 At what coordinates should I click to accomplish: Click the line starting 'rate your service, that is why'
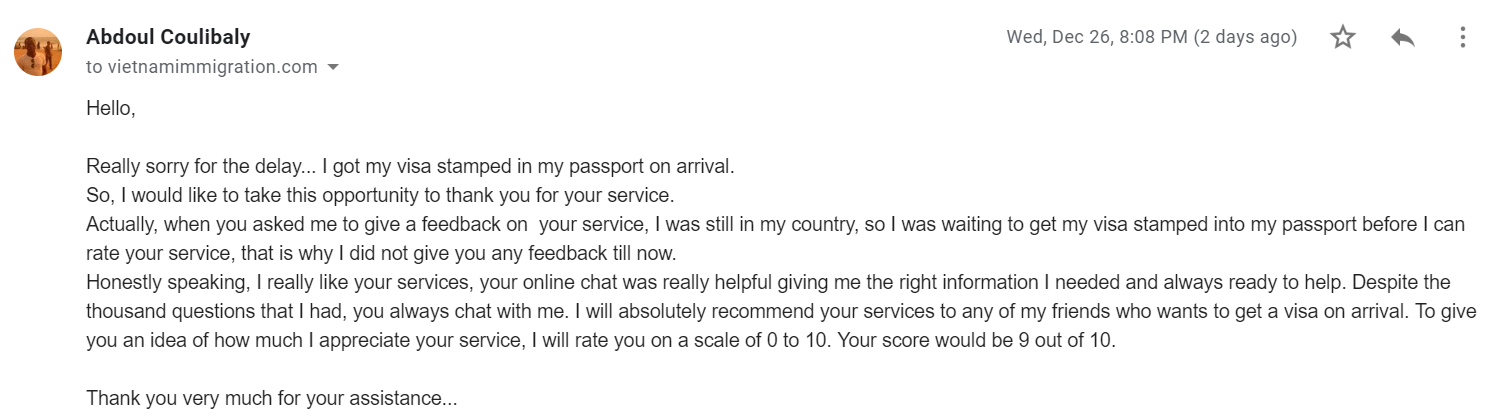(x=382, y=253)
